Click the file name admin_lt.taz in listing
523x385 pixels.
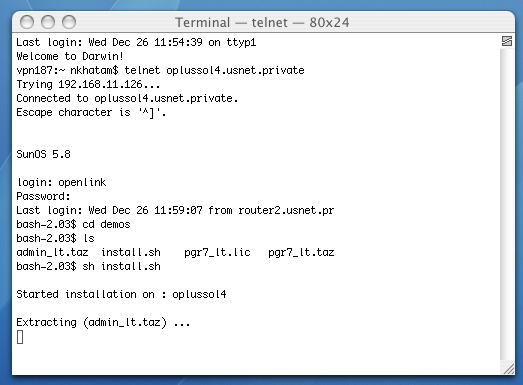52,252
